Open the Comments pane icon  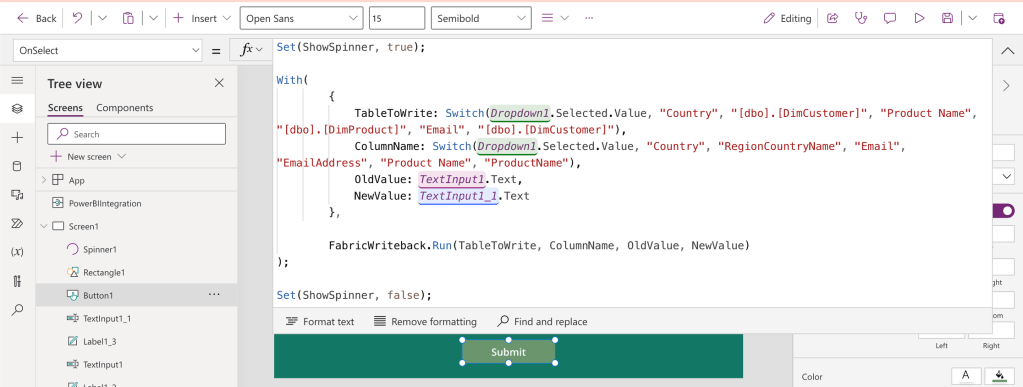pos(890,18)
